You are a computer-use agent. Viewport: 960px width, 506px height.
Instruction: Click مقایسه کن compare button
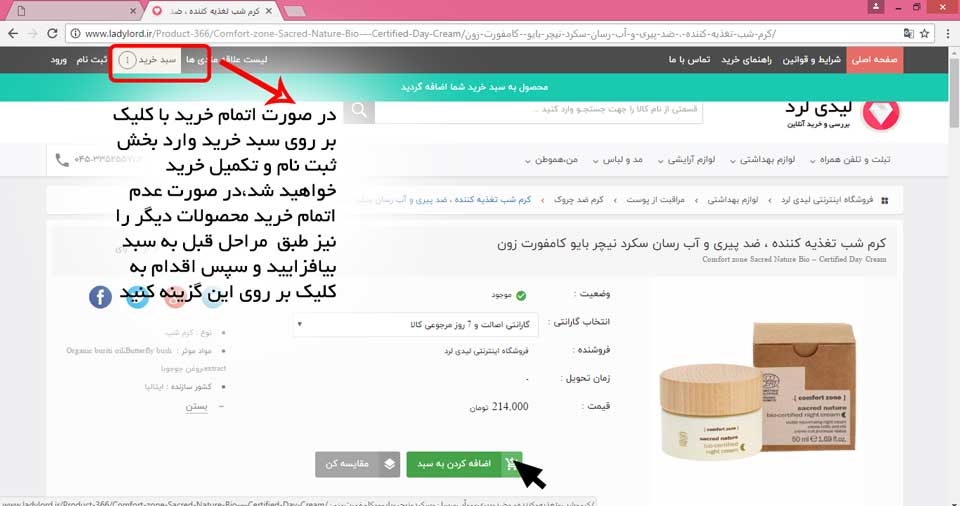point(358,464)
